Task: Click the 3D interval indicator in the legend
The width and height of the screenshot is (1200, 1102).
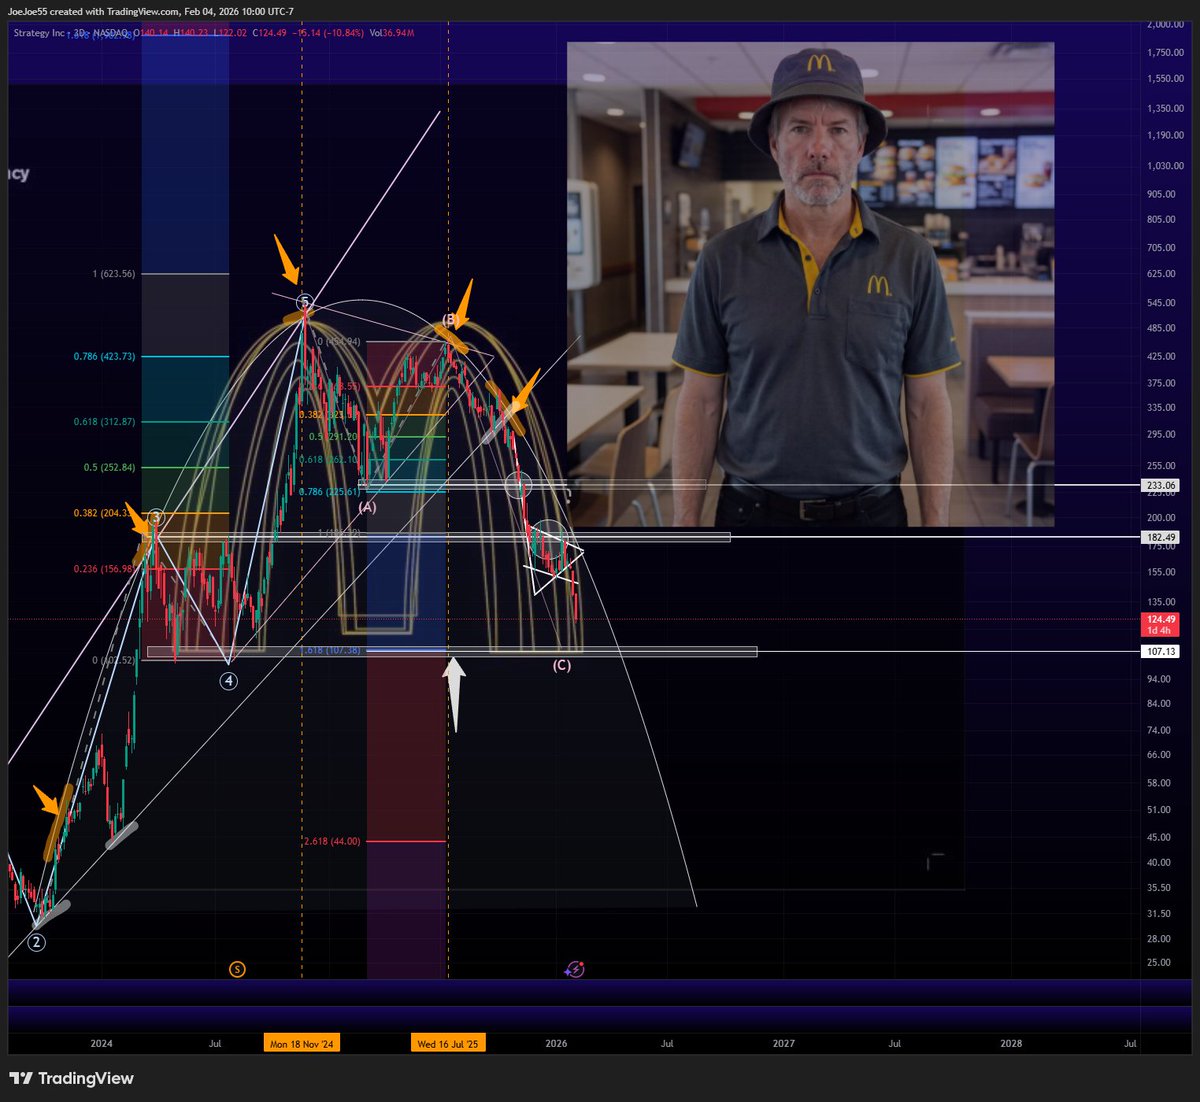Action: [77, 33]
